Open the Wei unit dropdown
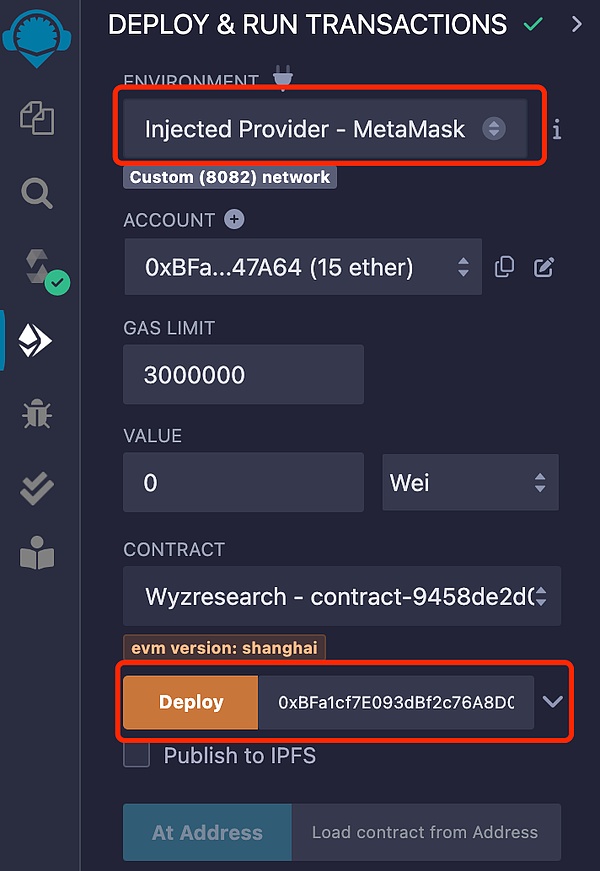This screenshot has width=600, height=871. pos(470,483)
